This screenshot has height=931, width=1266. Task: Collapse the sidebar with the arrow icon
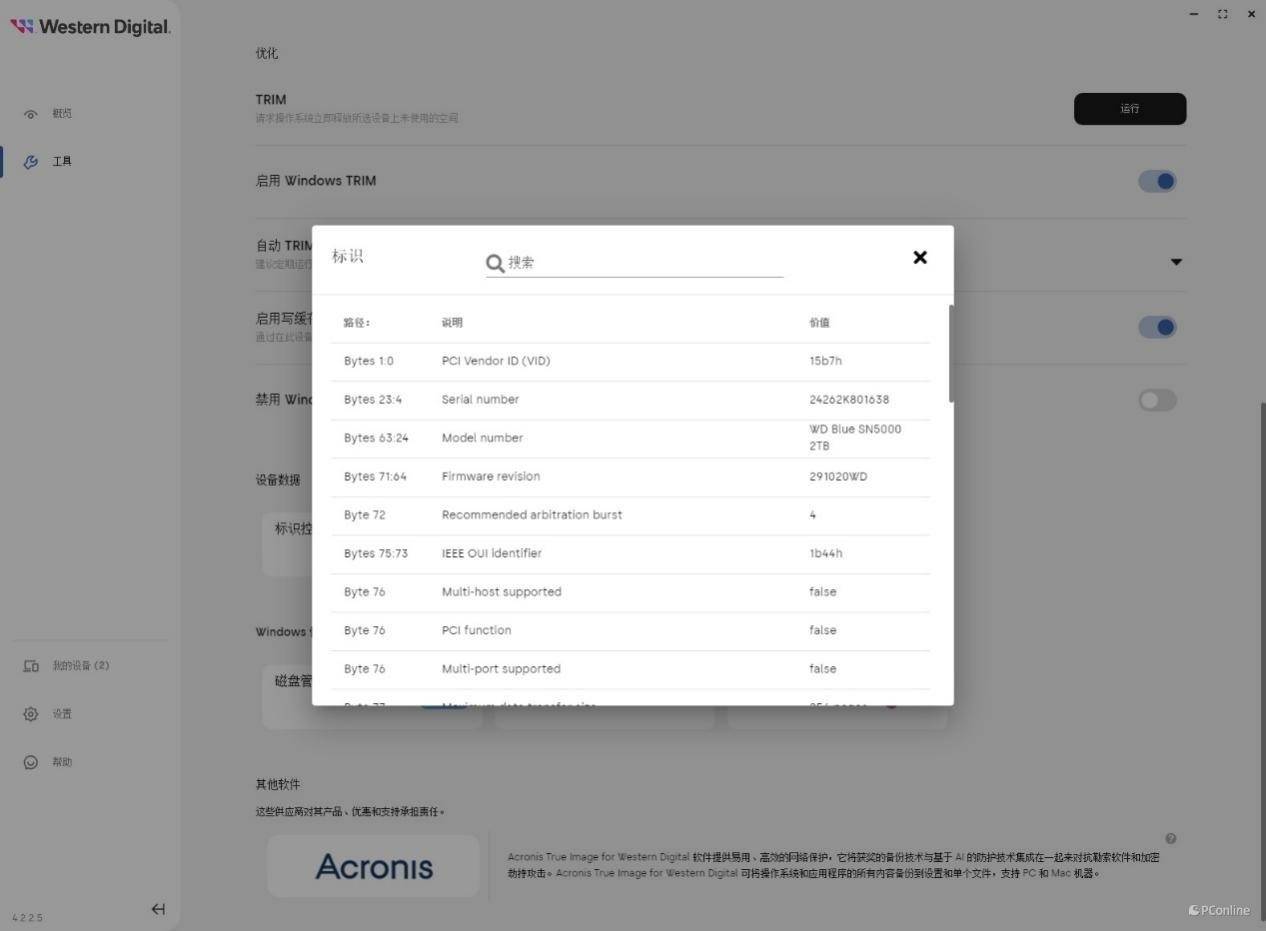(x=158, y=909)
